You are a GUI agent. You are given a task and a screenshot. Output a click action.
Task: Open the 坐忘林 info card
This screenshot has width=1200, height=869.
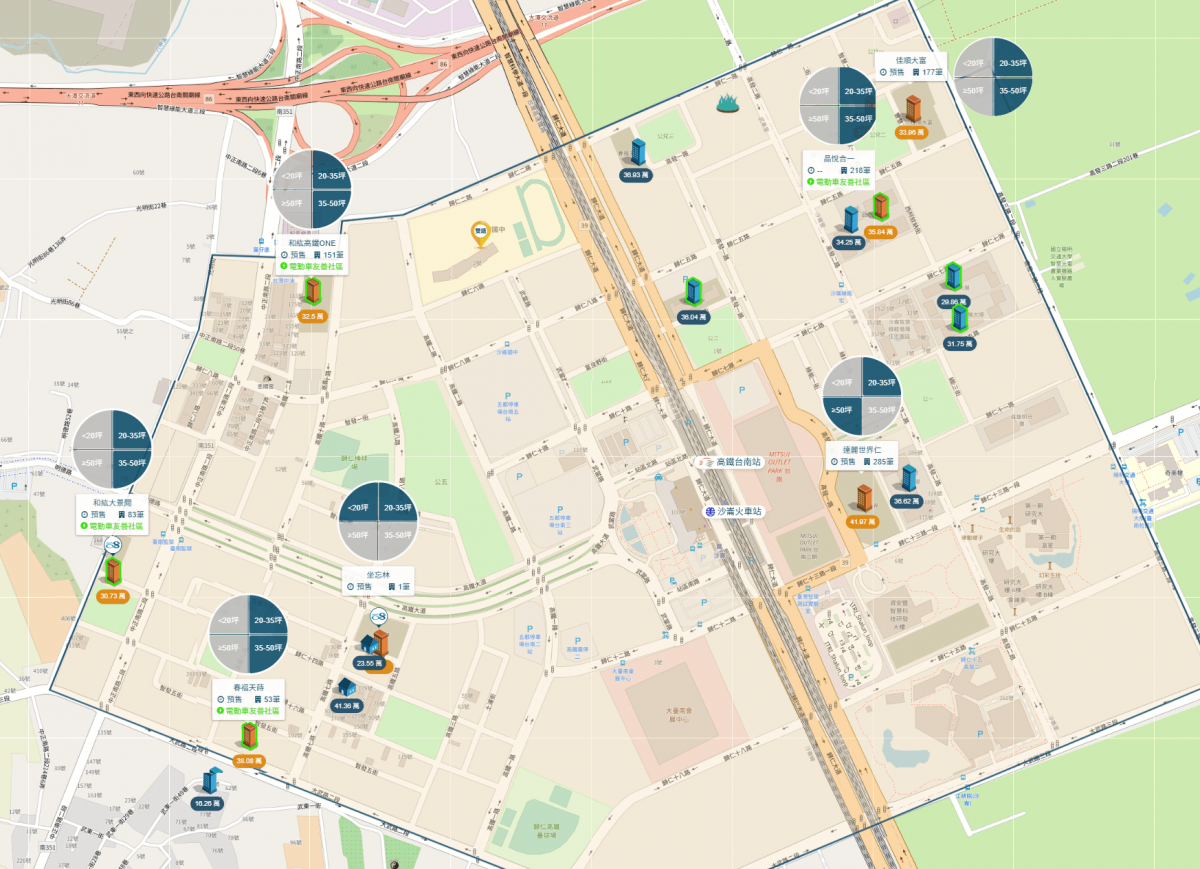tap(379, 580)
